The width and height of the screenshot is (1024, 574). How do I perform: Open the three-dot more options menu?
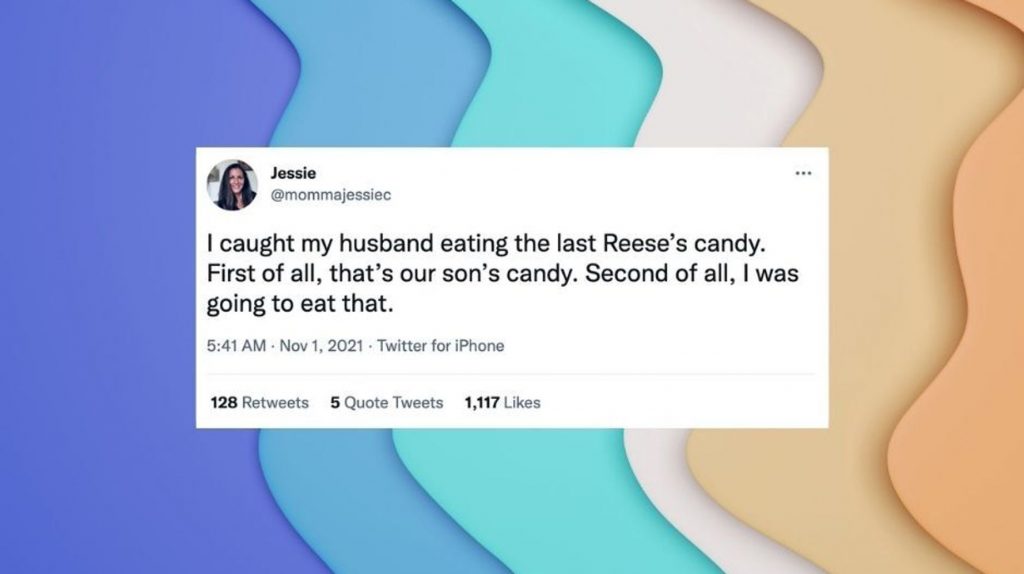(803, 173)
